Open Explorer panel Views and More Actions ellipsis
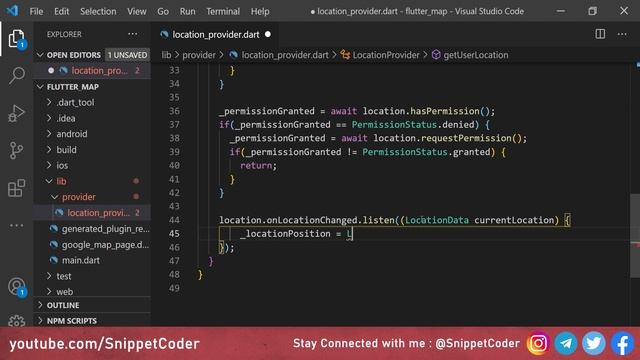 click(x=133, y=34)
